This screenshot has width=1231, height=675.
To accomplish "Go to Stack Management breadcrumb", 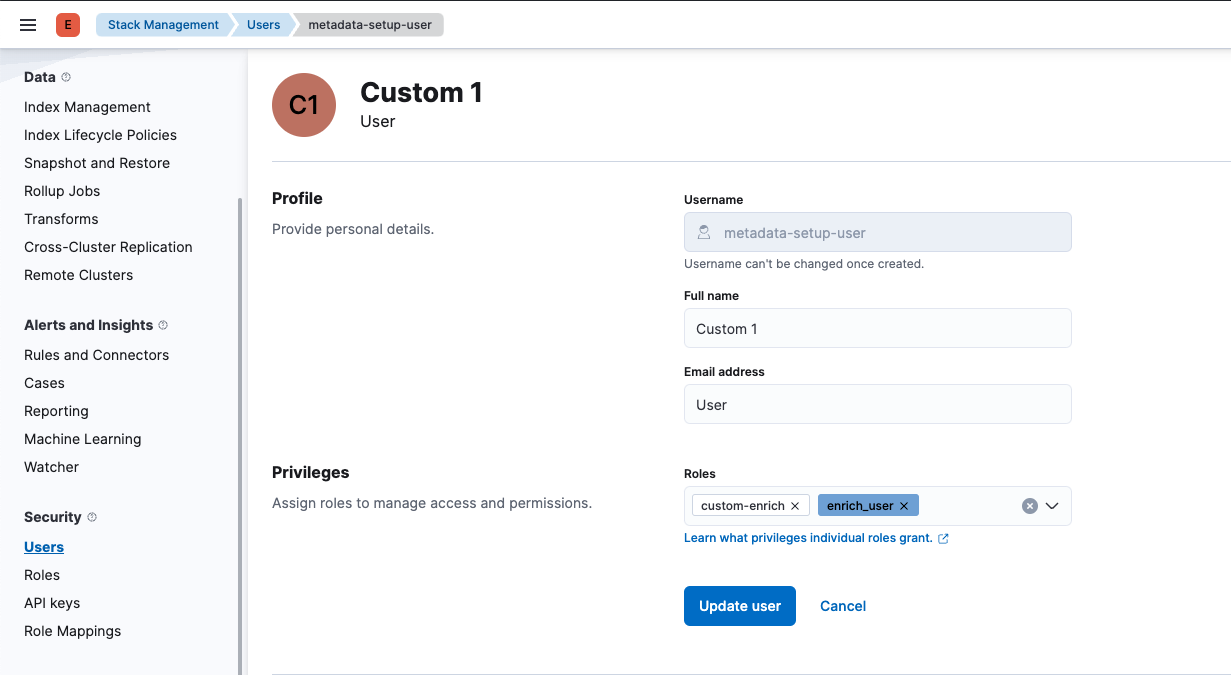I will pyautogui.click(x=163, y=25).
